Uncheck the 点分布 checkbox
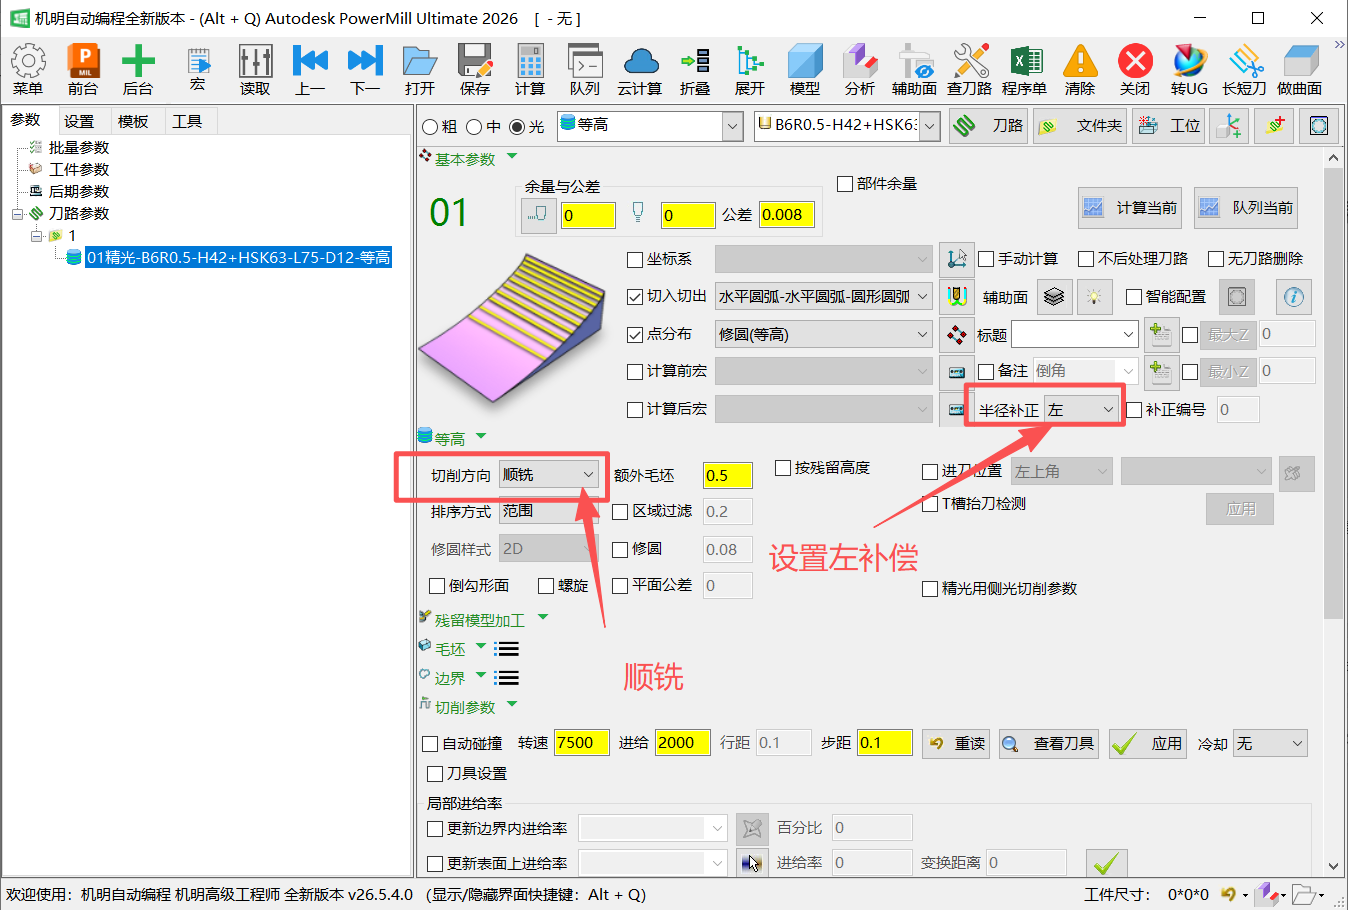This screenshot has height=910, width=1348. click(x=635, y=335)
